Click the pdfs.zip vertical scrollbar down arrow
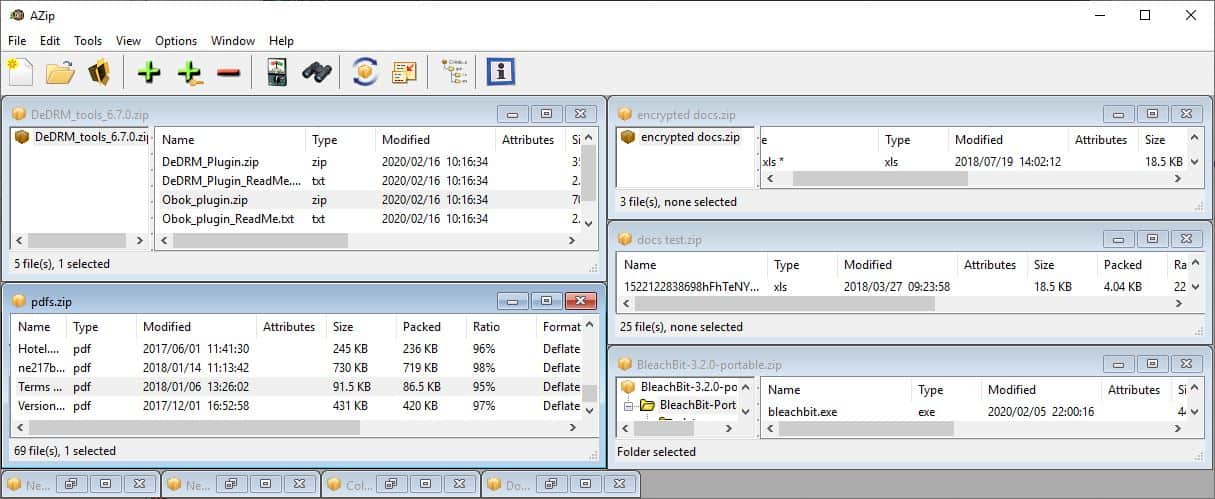 pyautogui.click(x=589, y=409)
